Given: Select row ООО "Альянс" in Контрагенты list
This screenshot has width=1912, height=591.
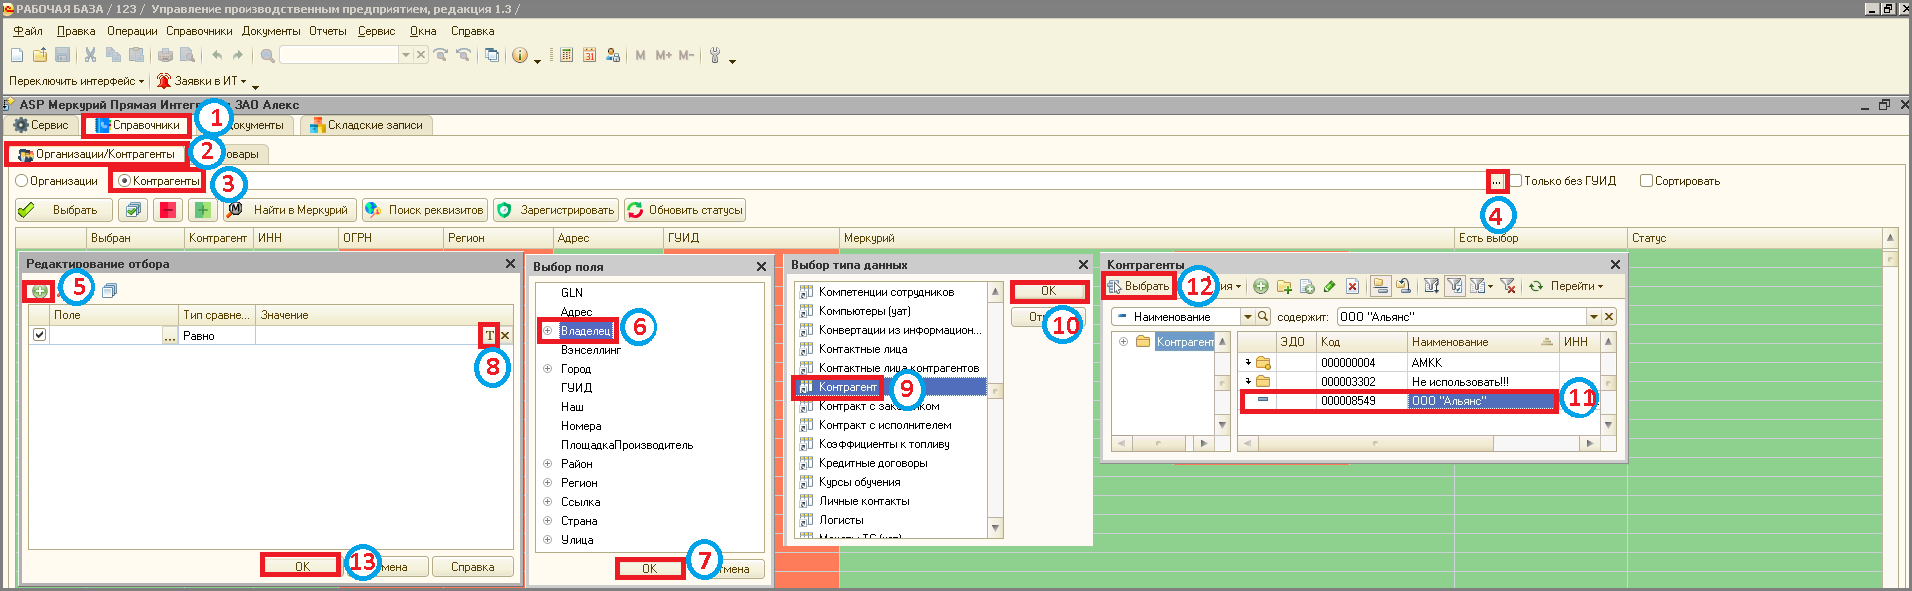Looking at the screenshot, I should coord(1398,401).
